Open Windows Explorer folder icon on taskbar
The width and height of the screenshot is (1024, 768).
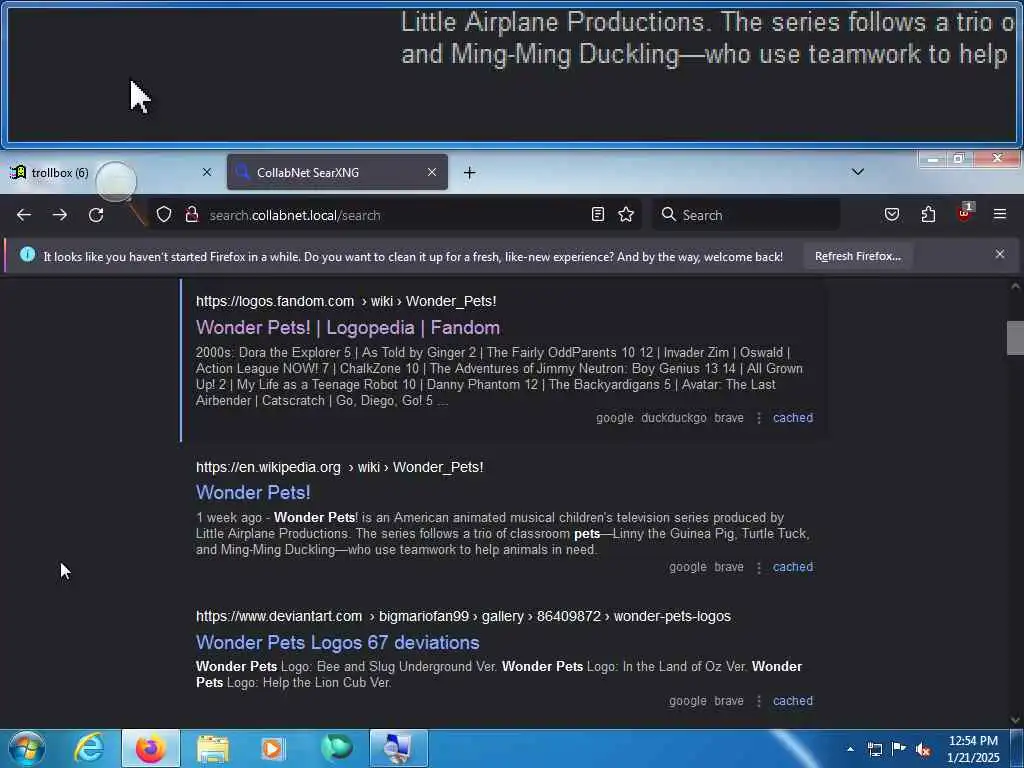pyautogui.click(x=213, y=749)
